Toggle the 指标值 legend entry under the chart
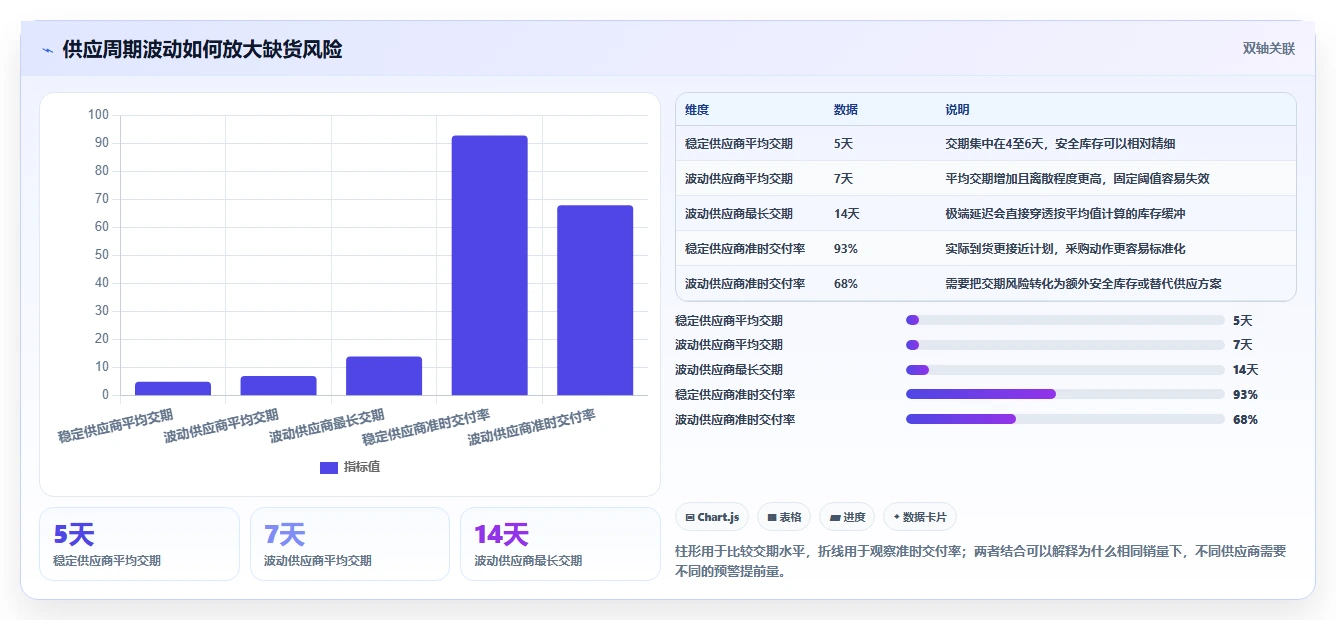Image resolution: width=1336 pixels, height=620 pixels. pyautogui.click(x=350, y=467)
